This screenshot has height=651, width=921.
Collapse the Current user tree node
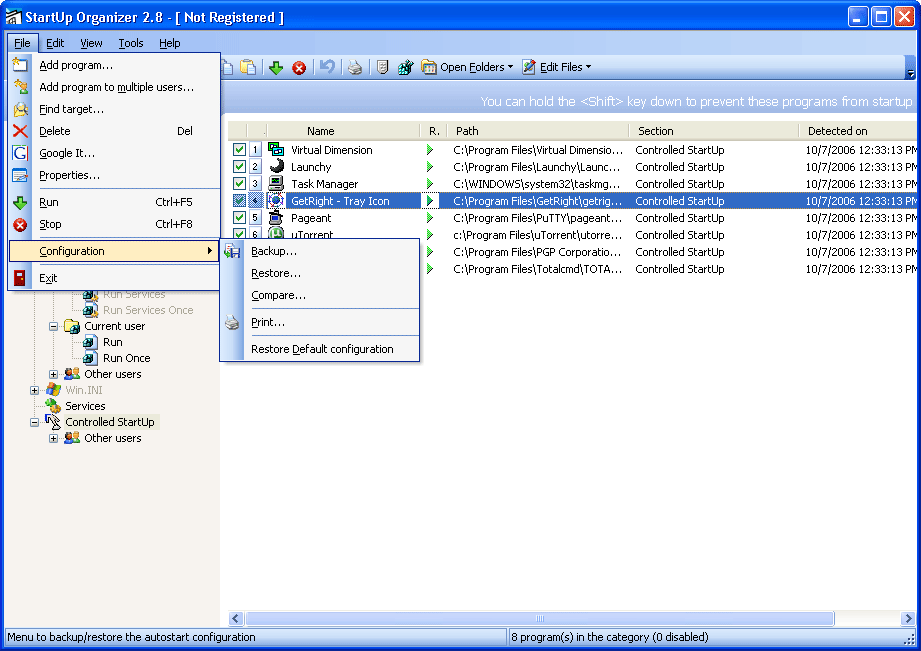(x=53, y=326)
